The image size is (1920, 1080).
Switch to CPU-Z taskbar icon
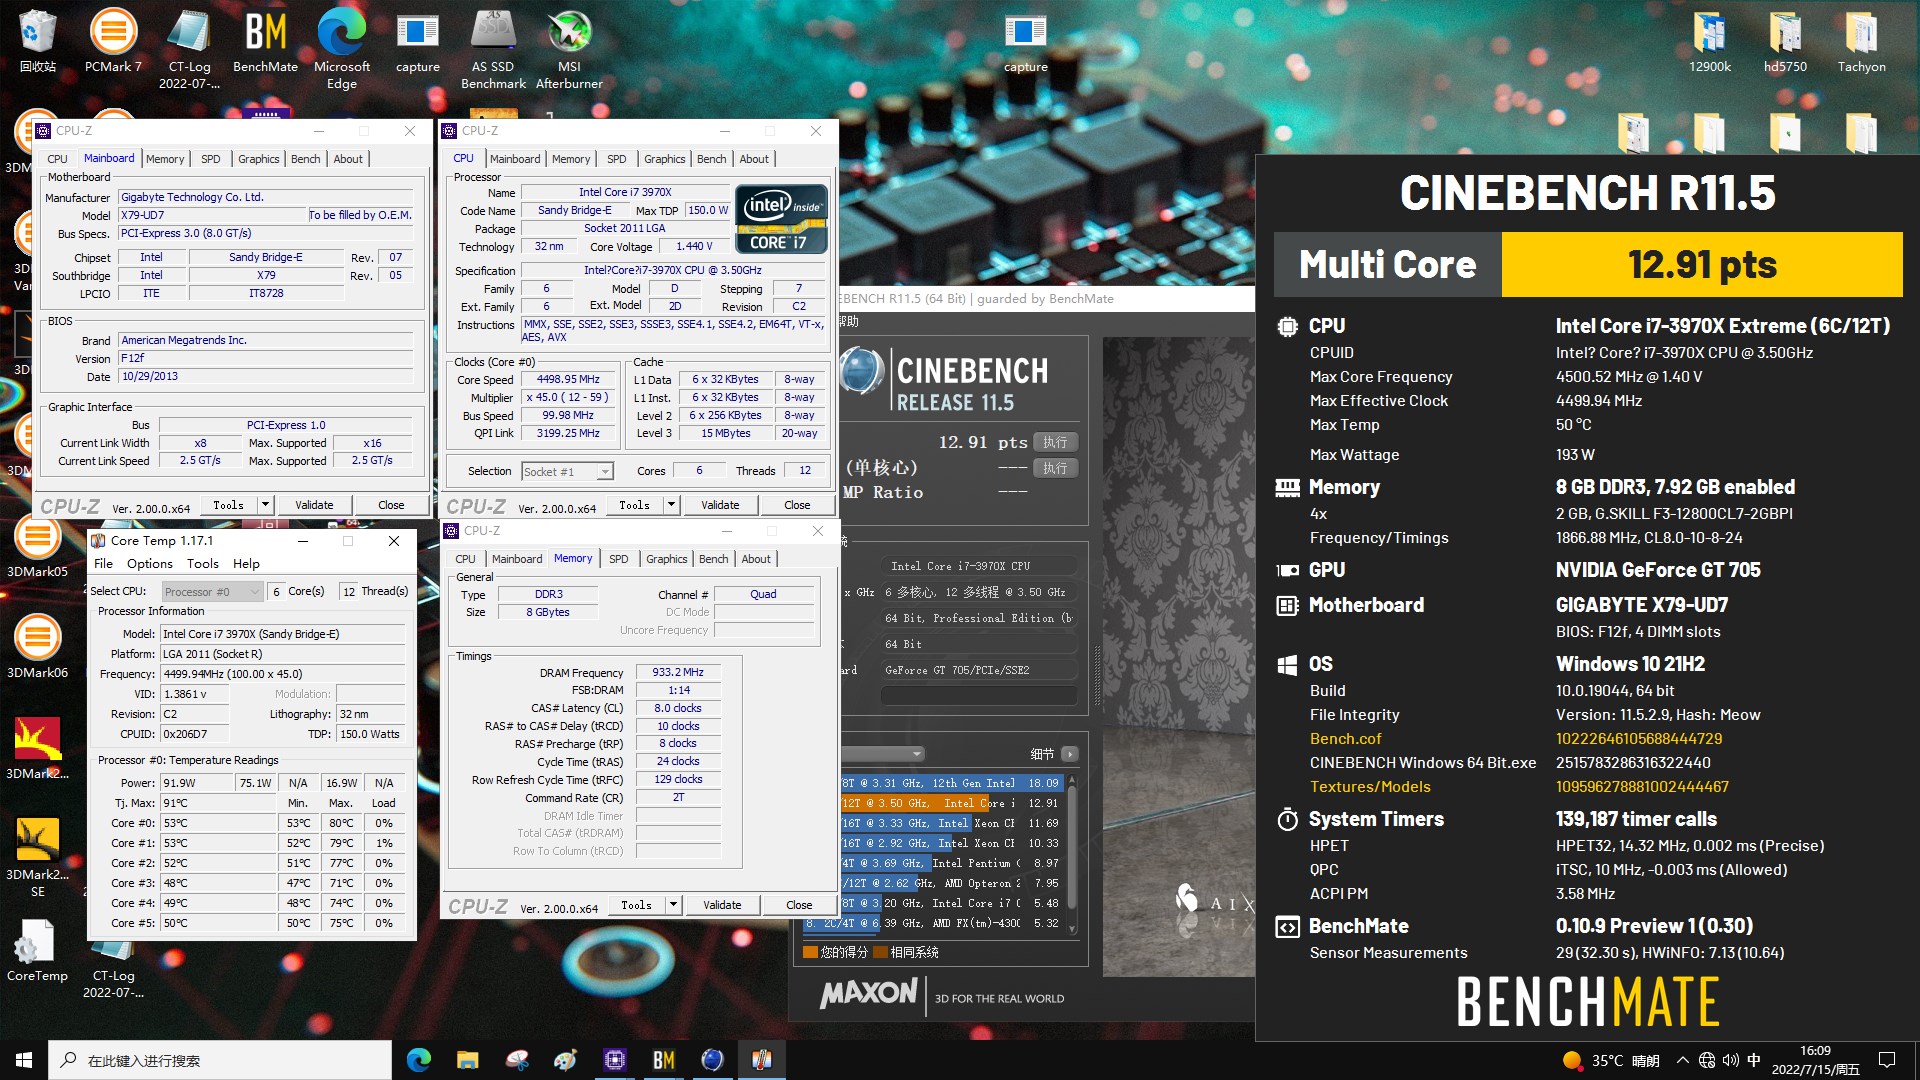point(615,1060)
